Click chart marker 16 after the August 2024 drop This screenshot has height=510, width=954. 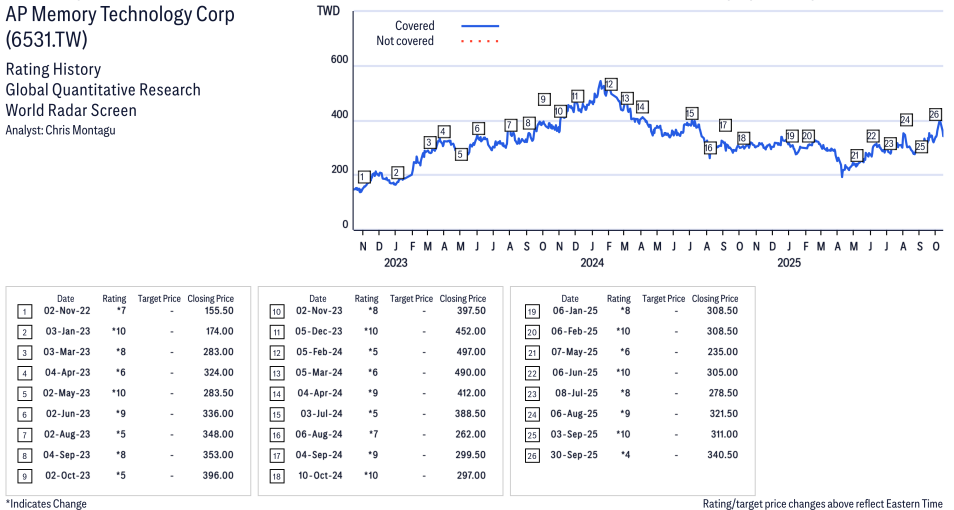(x=709, y=148)
